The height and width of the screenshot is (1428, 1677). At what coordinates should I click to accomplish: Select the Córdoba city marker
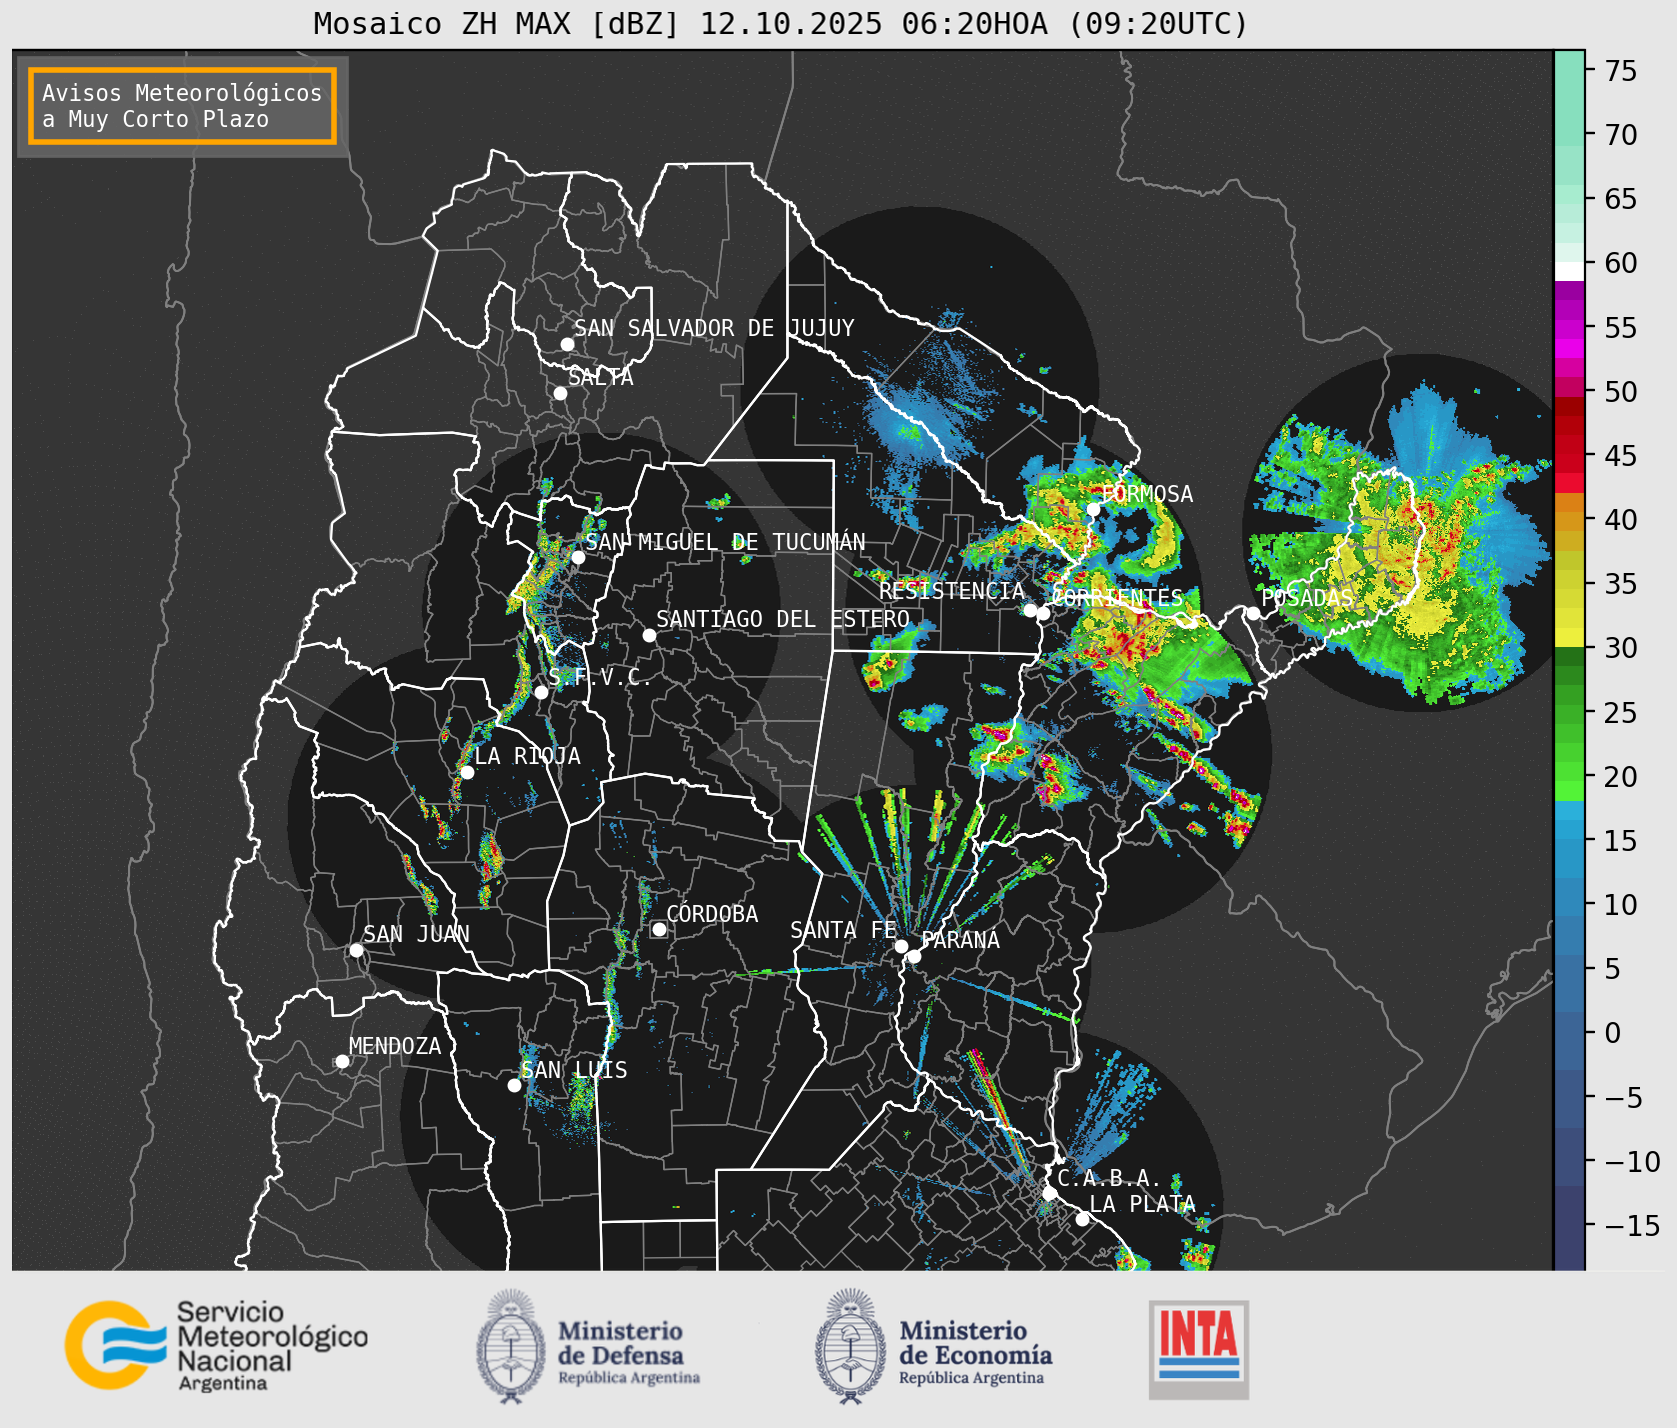click(x=659, y=930)
